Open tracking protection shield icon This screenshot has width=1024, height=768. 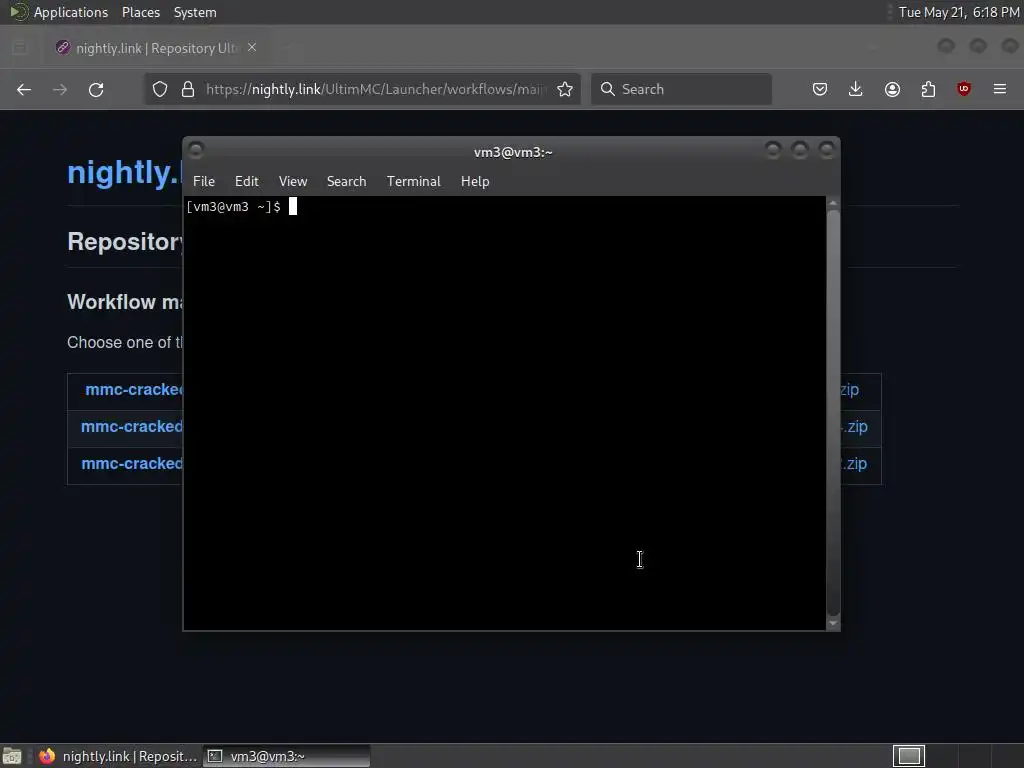tap(160, 89)
